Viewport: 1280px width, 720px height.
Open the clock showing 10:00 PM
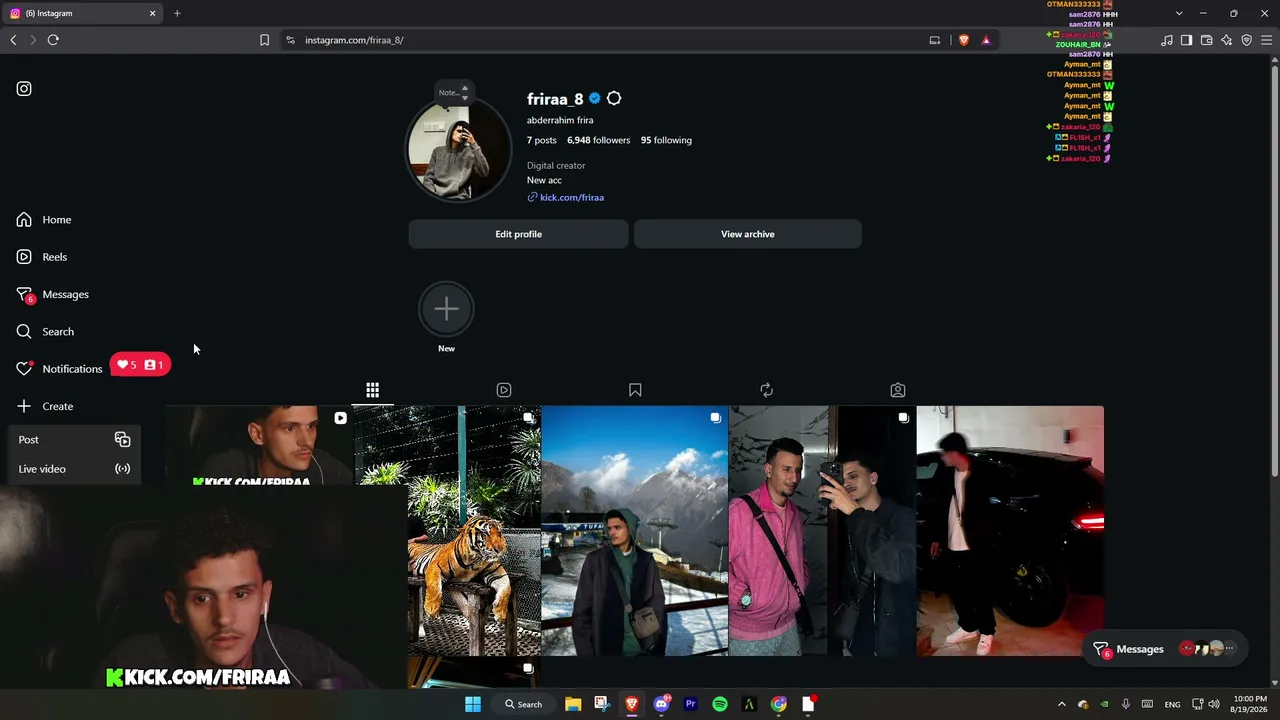coord(1250,704)
